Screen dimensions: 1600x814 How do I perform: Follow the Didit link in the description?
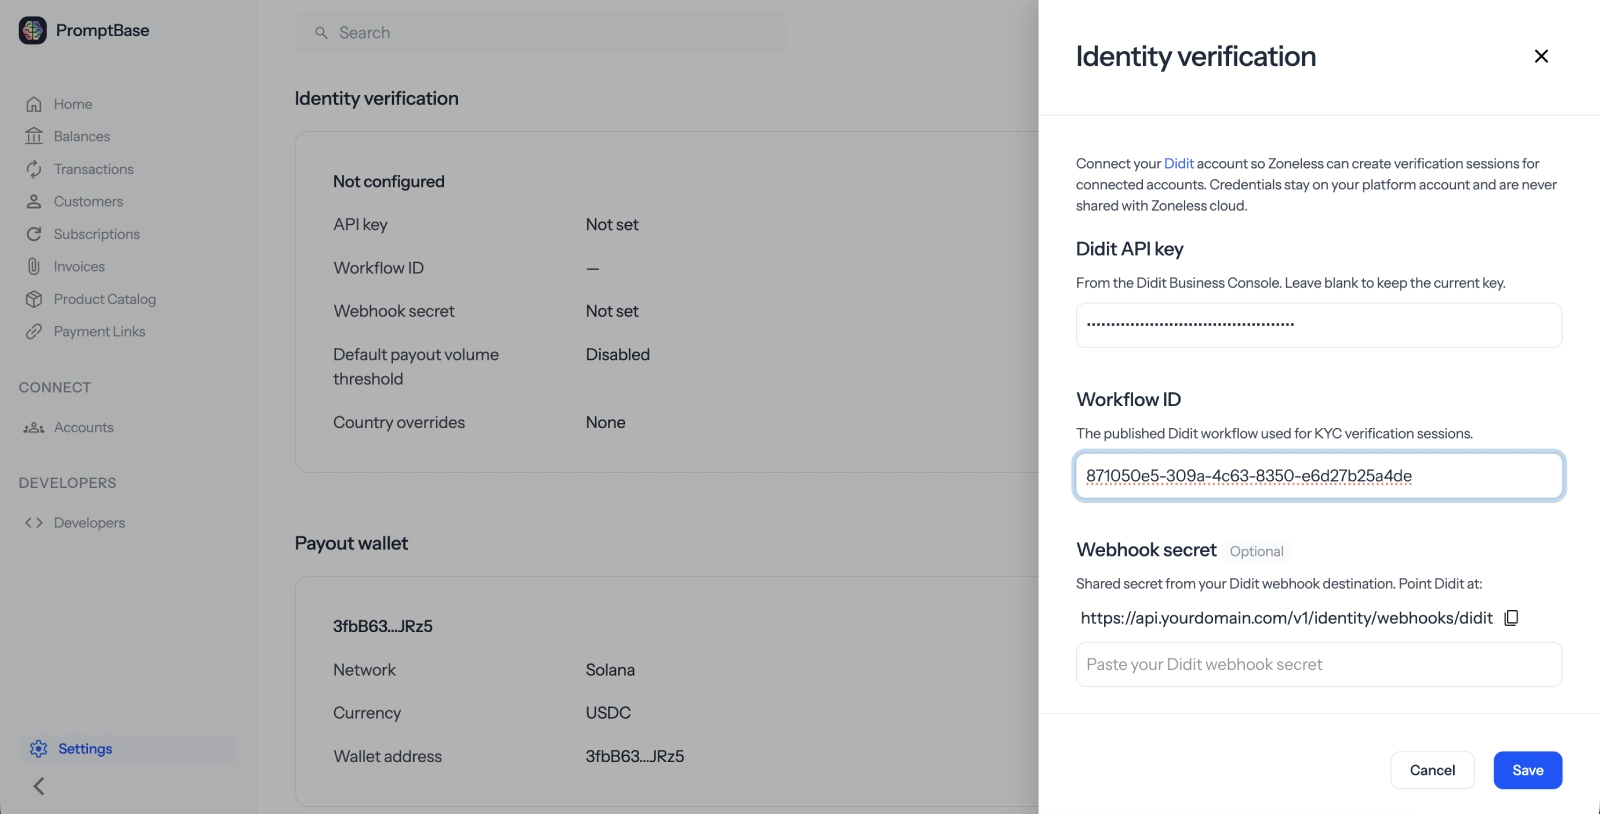[x=1179, y=163]
